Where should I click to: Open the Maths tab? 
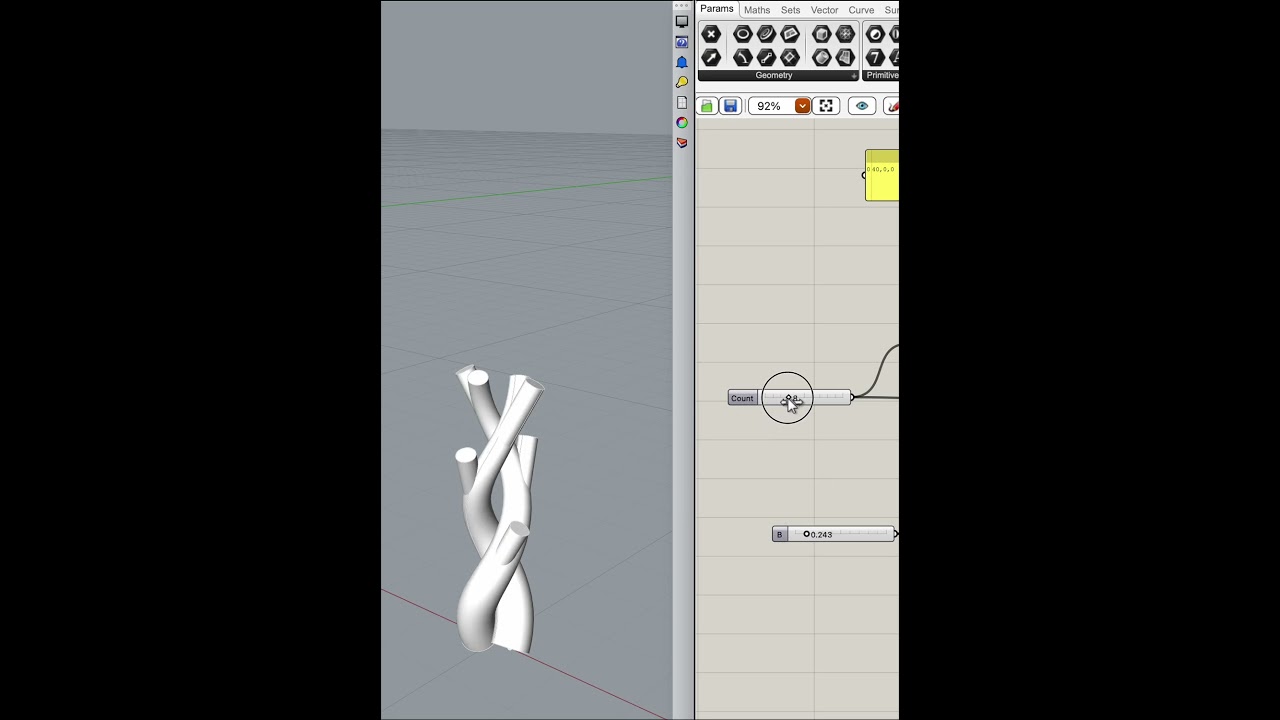click(757, 10)
